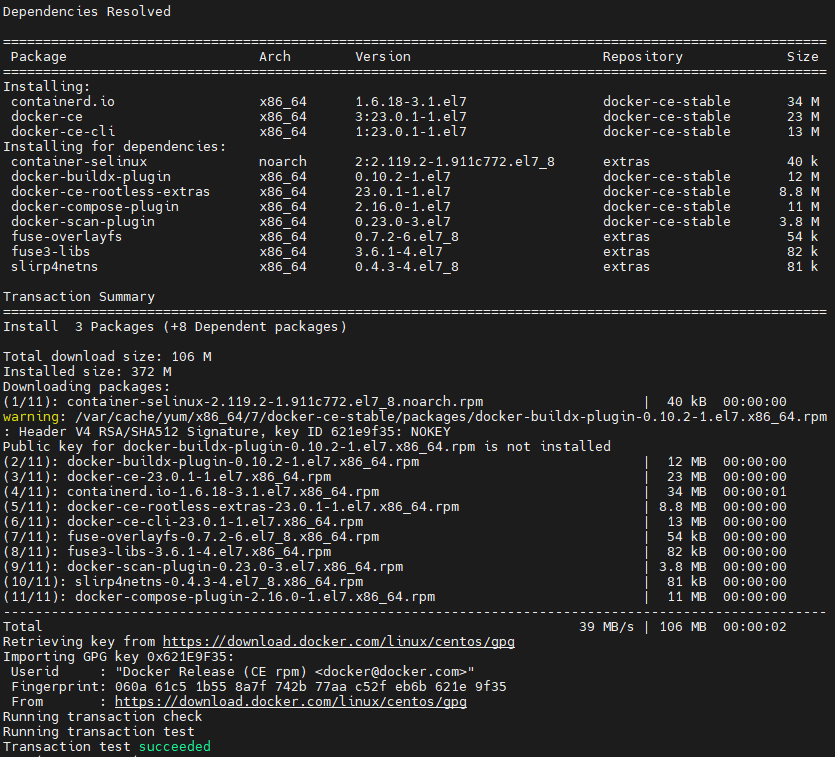
Task: Click download line (10/11) slirp4netns rpm
Action: point(395,582)
